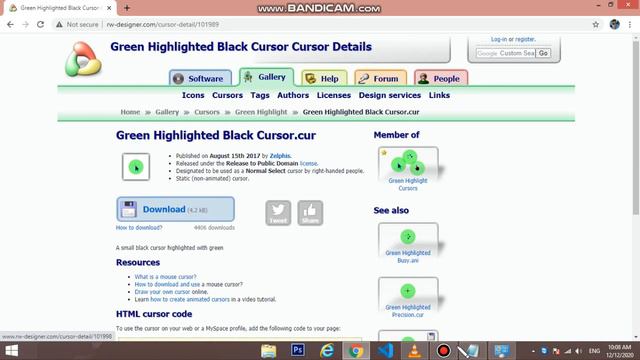
Task: Open Chrome three-dot menu
Action: (630, 24)
